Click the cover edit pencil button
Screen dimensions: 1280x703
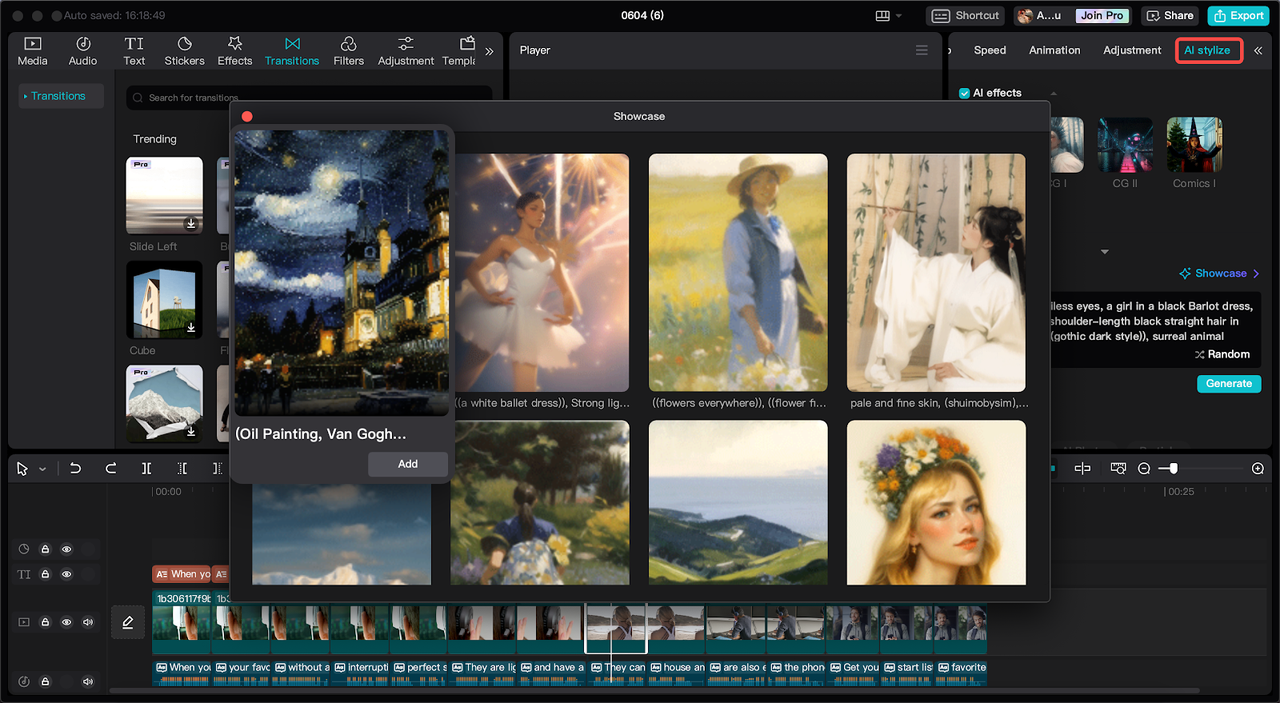(x=128, y=622)
